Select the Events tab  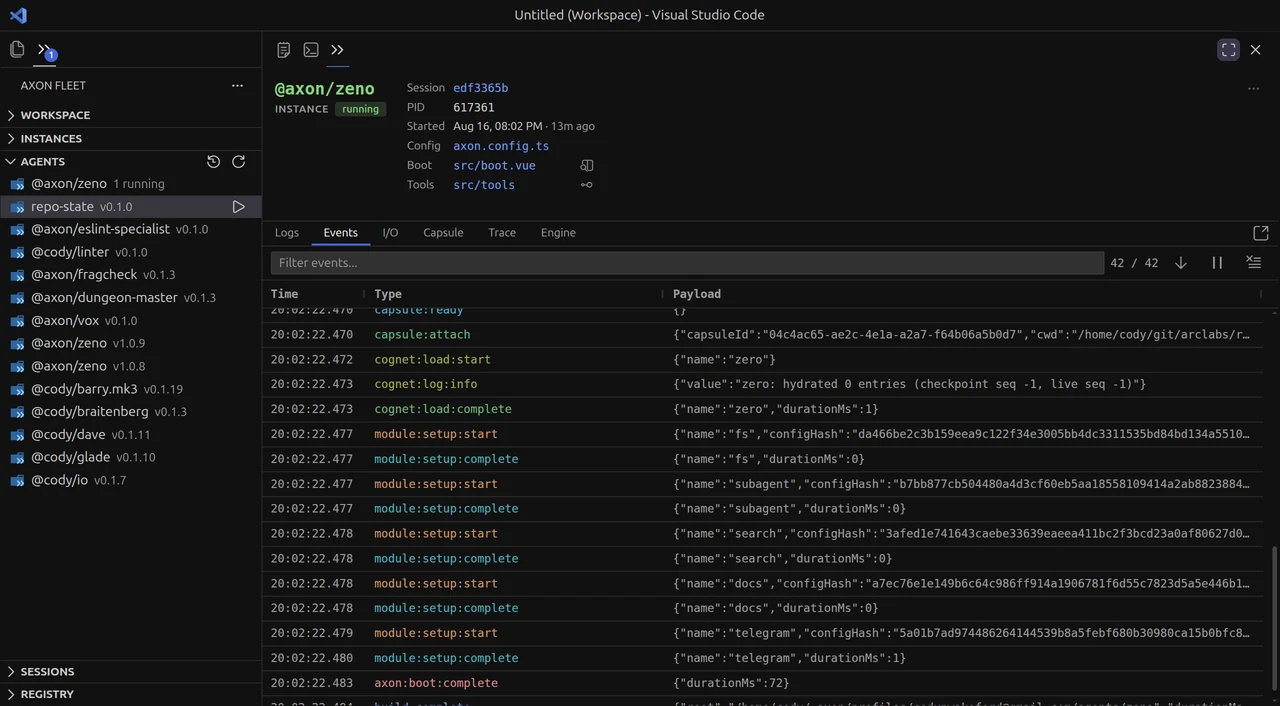tap(340, 232)
